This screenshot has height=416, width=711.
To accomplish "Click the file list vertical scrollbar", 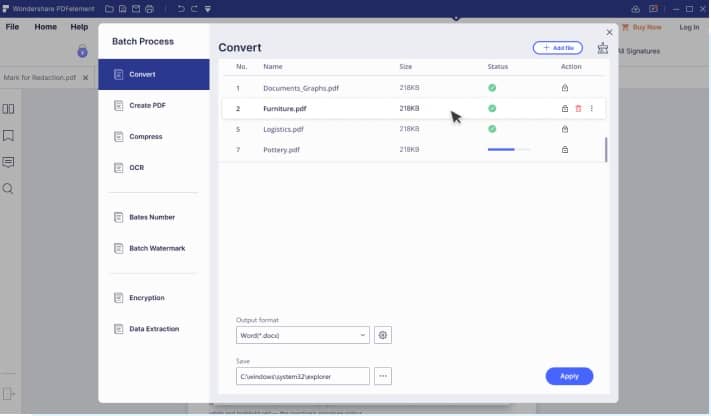I will tap(606, 149).
